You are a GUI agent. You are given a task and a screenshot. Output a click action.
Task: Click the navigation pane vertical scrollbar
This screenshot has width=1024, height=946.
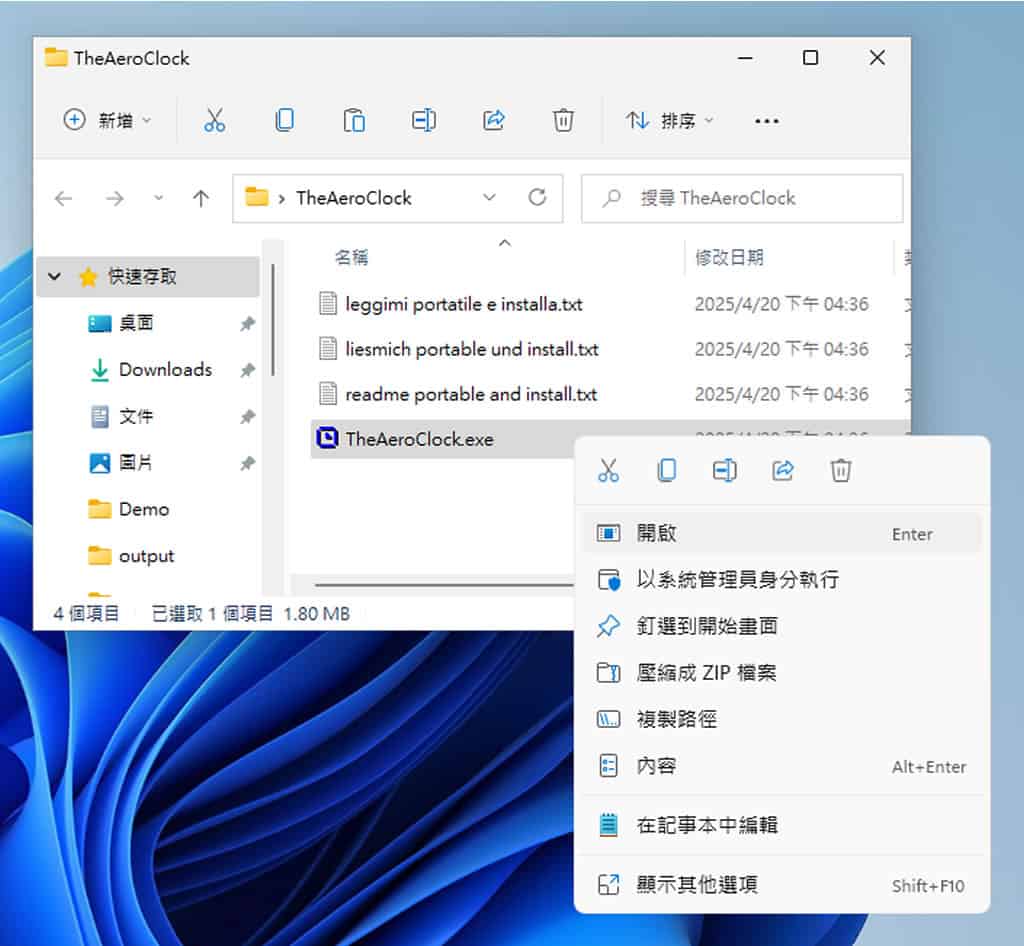pos(273,320)
